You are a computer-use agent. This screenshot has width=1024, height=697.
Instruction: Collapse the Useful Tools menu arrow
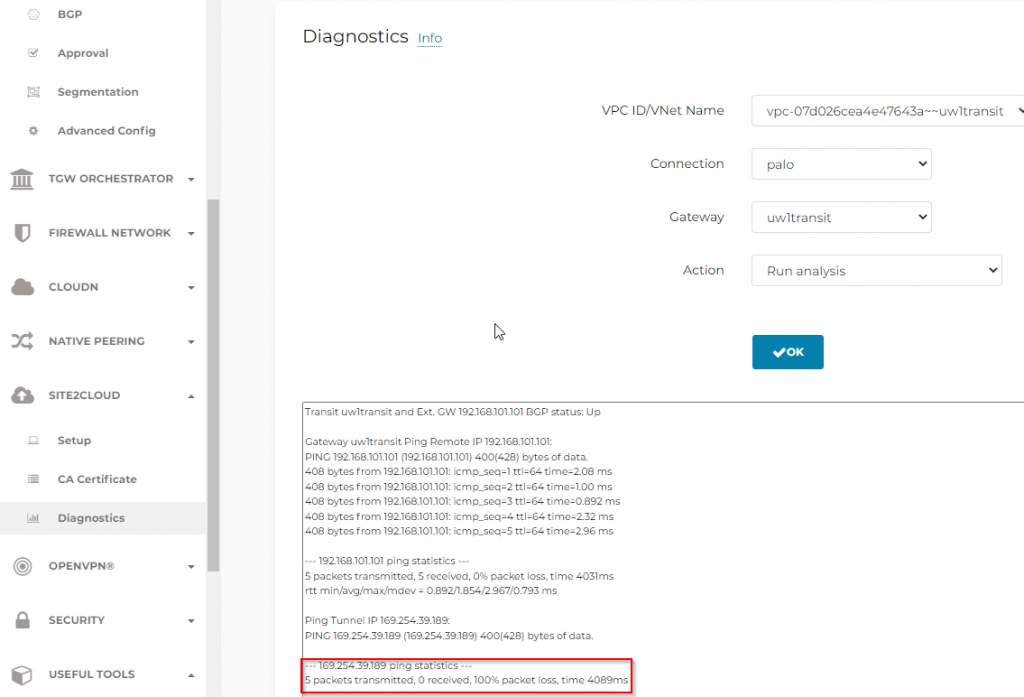point(191,675)
